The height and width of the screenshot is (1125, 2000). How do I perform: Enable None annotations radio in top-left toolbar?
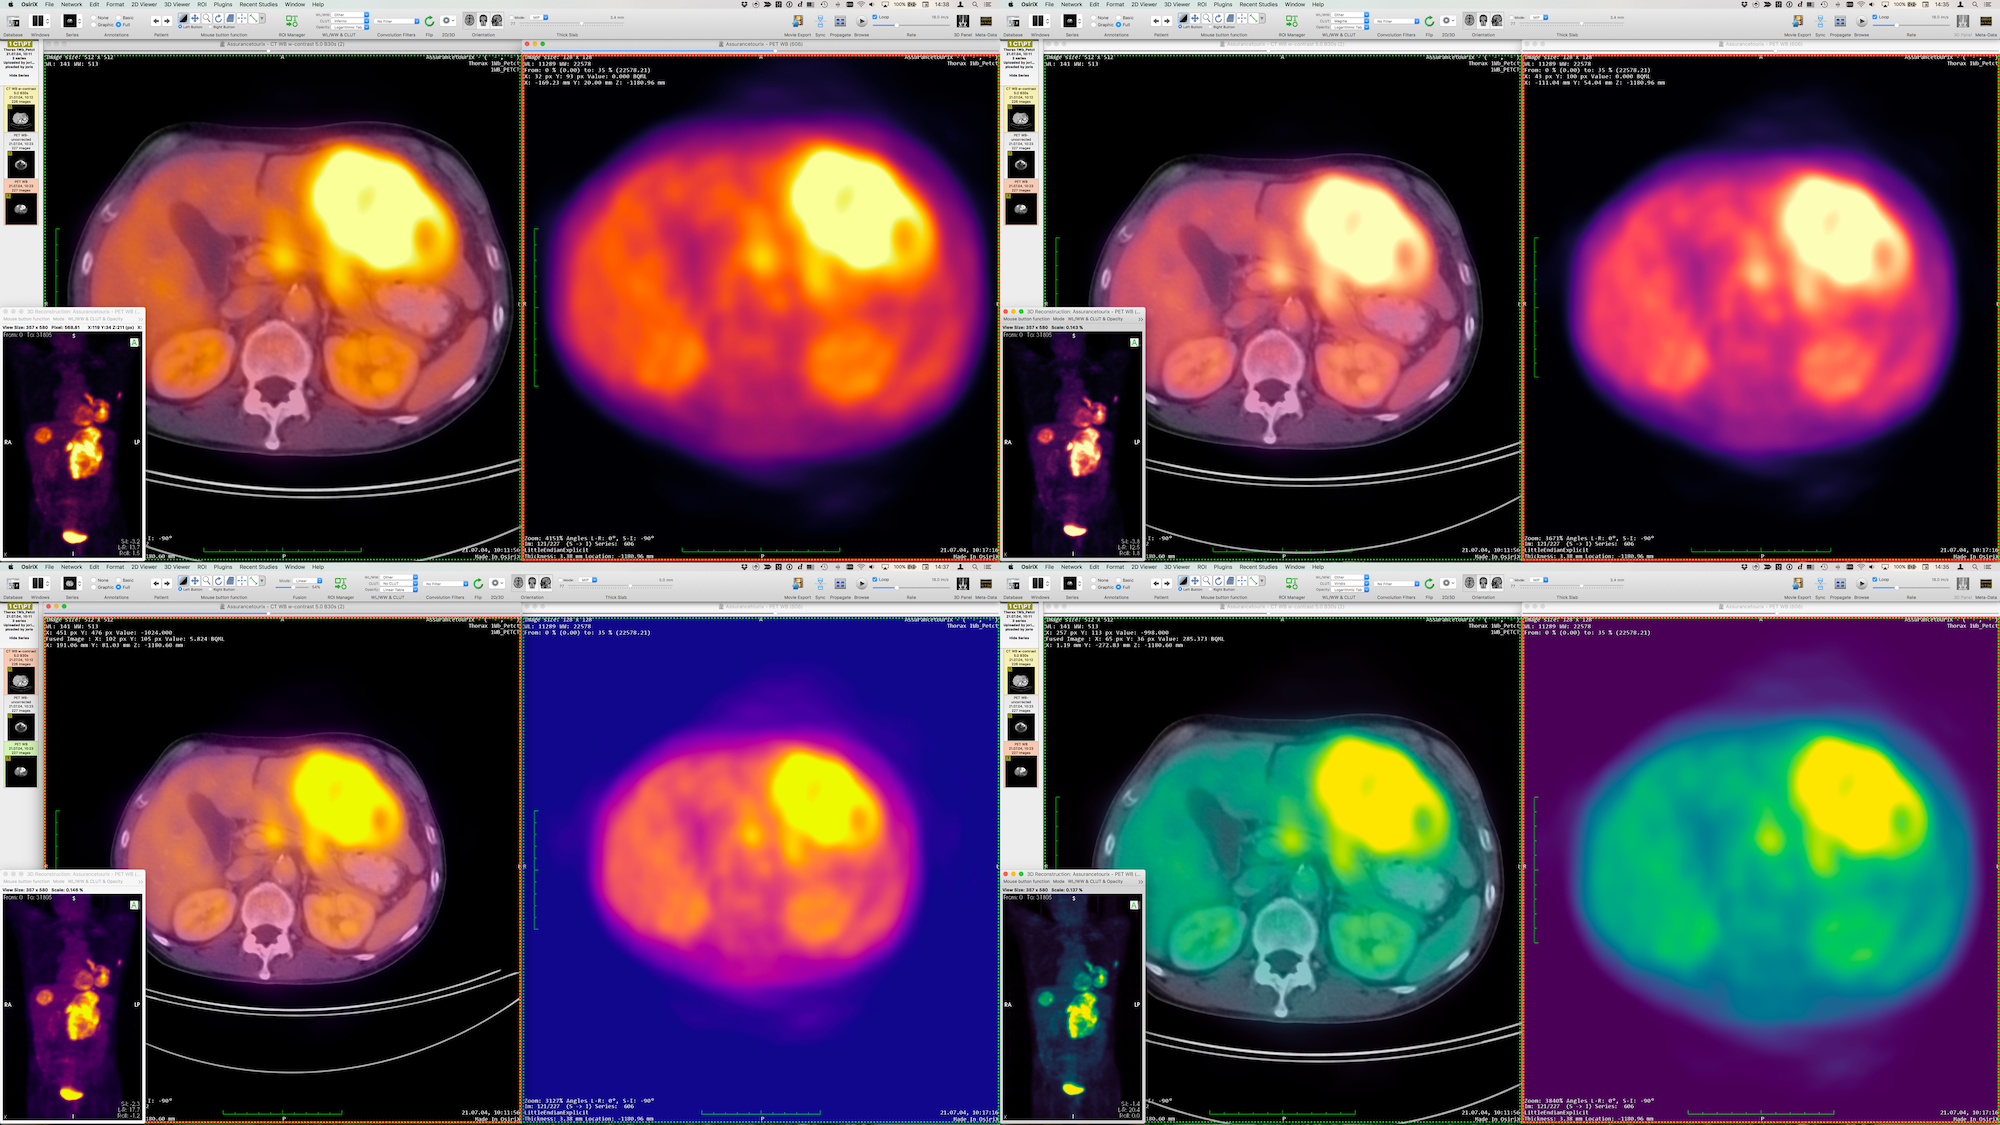[x=93, y=17]
